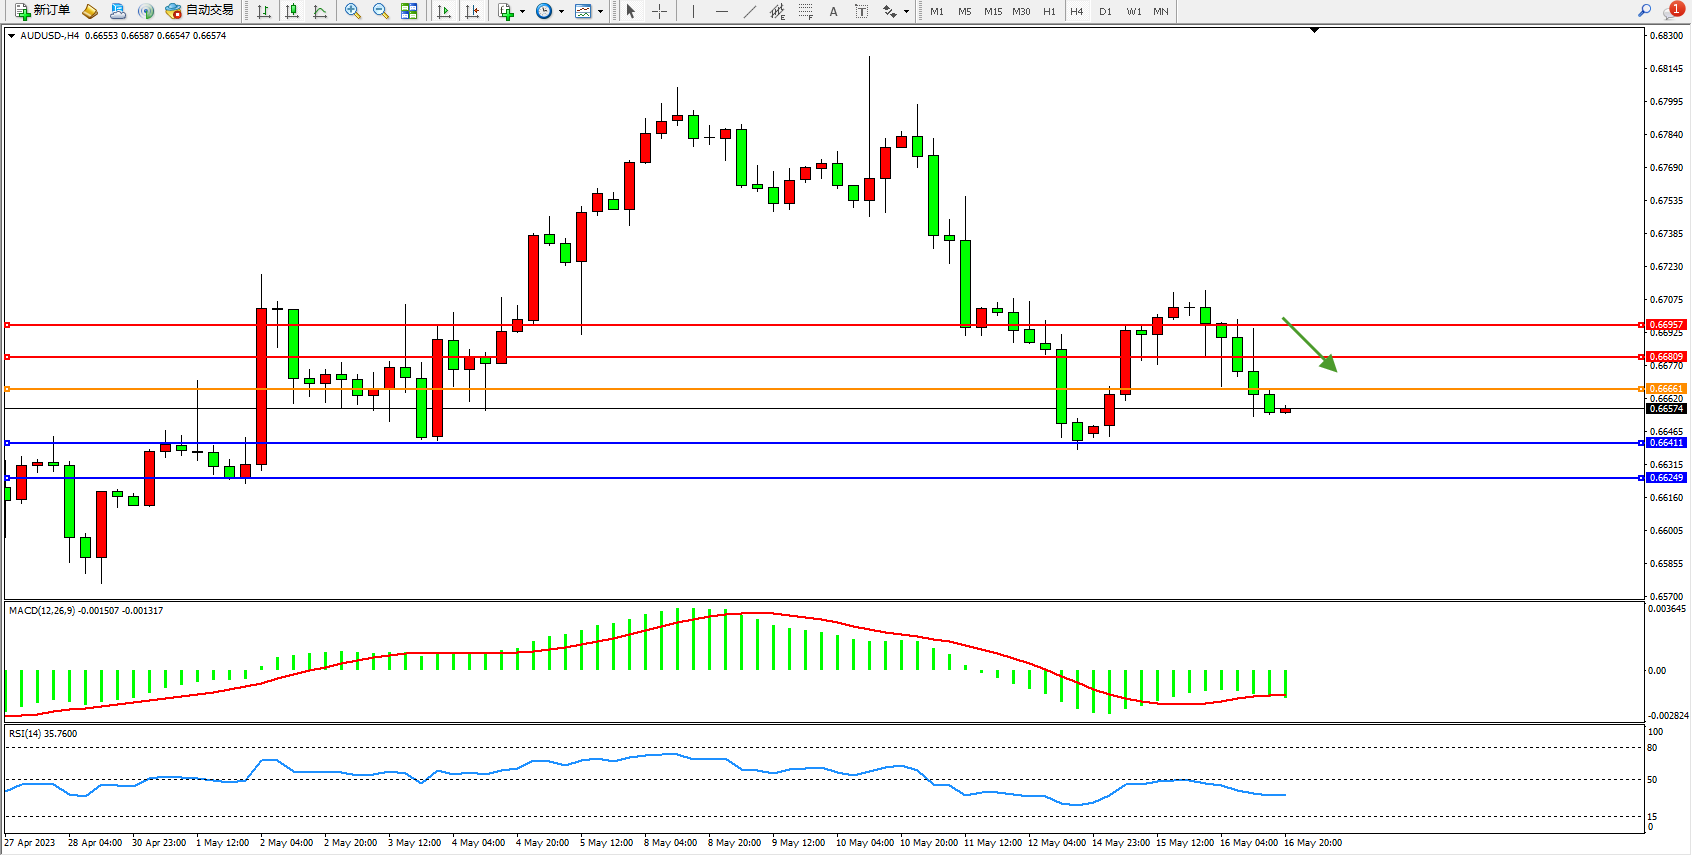Click the New Order (新订单) button
The image size is (1692, 856).
[x=42, y=11]
